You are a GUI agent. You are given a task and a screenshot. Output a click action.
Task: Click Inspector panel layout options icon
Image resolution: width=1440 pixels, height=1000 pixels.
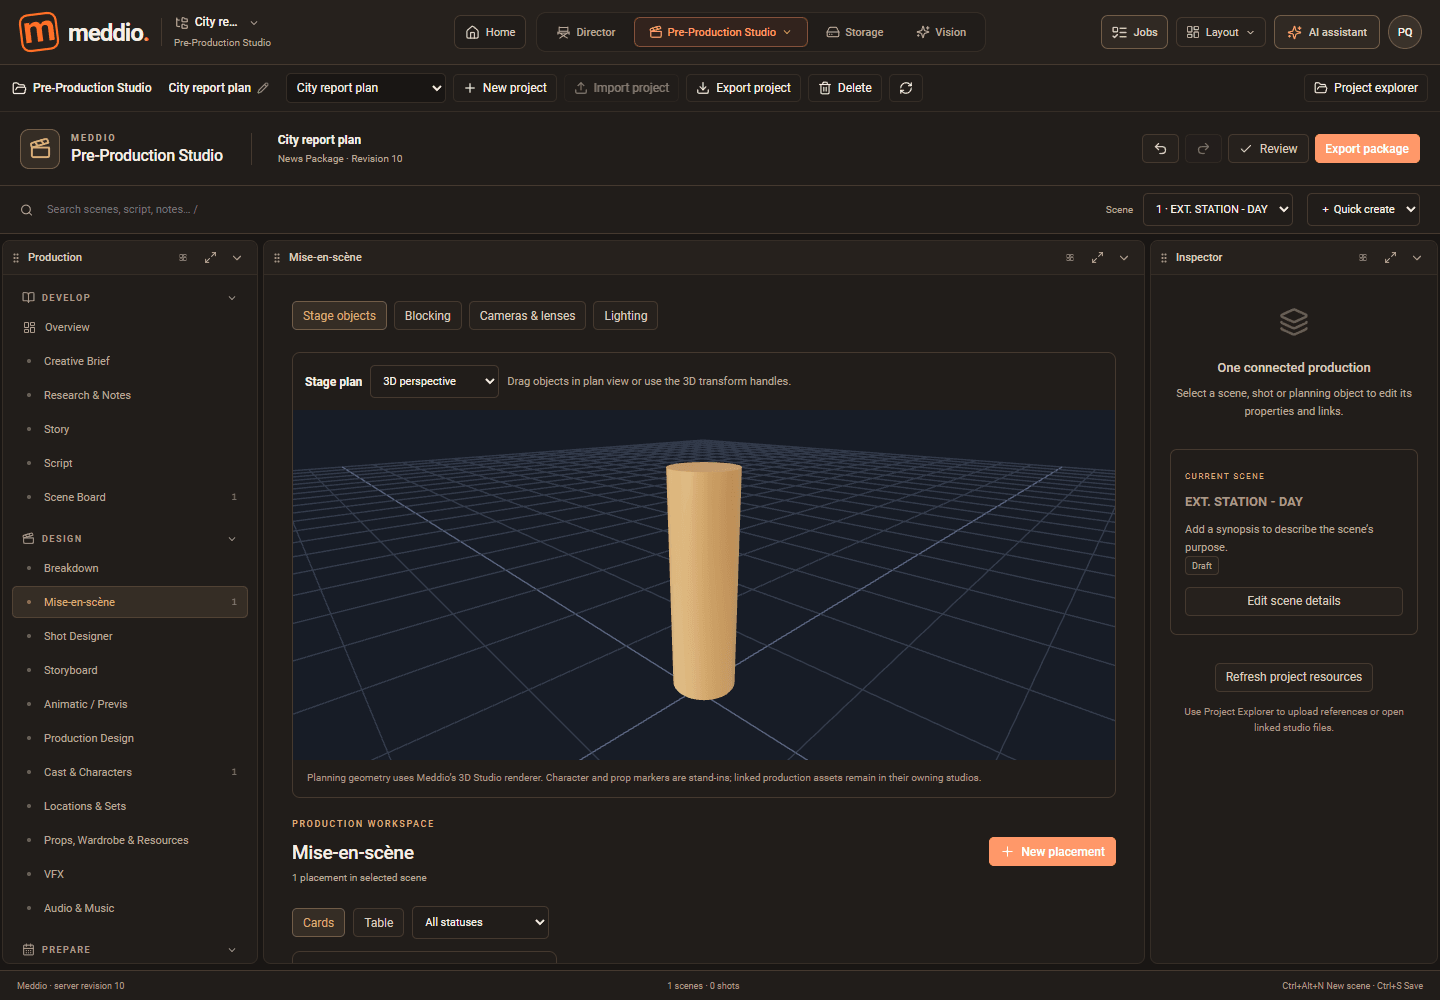[1363, 258]
